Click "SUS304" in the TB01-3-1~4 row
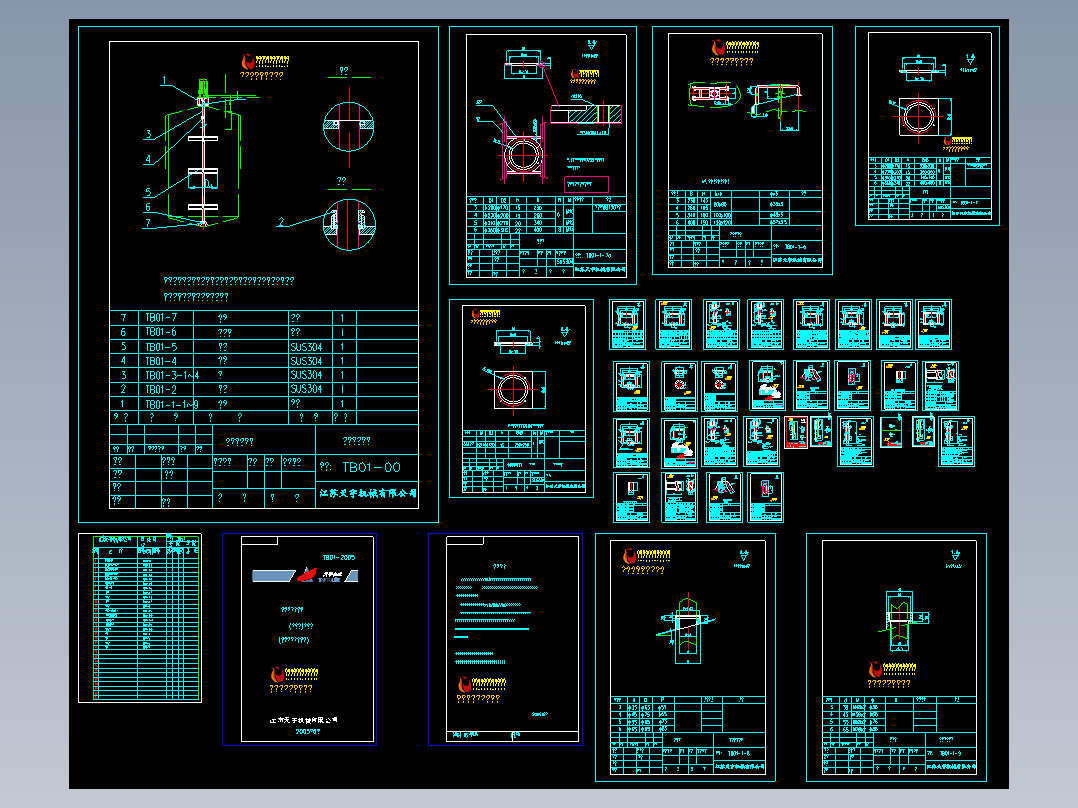 [x=306, y=375]
